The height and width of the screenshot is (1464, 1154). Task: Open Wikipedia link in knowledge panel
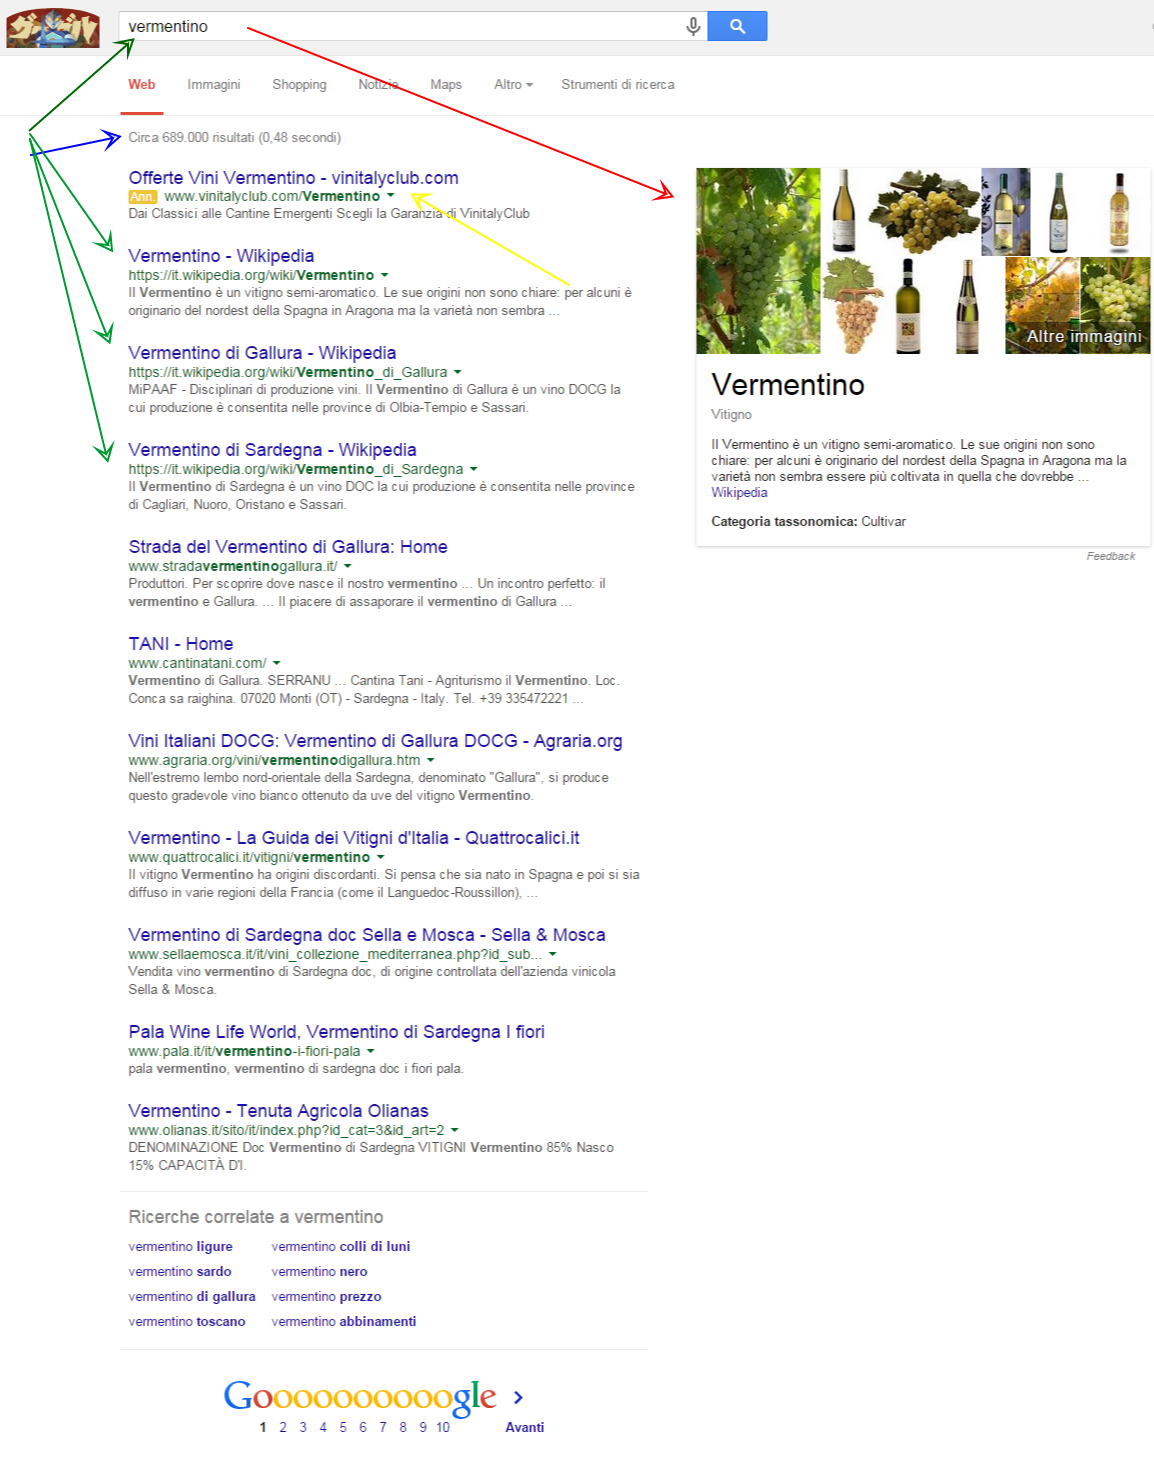pyautogui.click(x=739, y=492)
